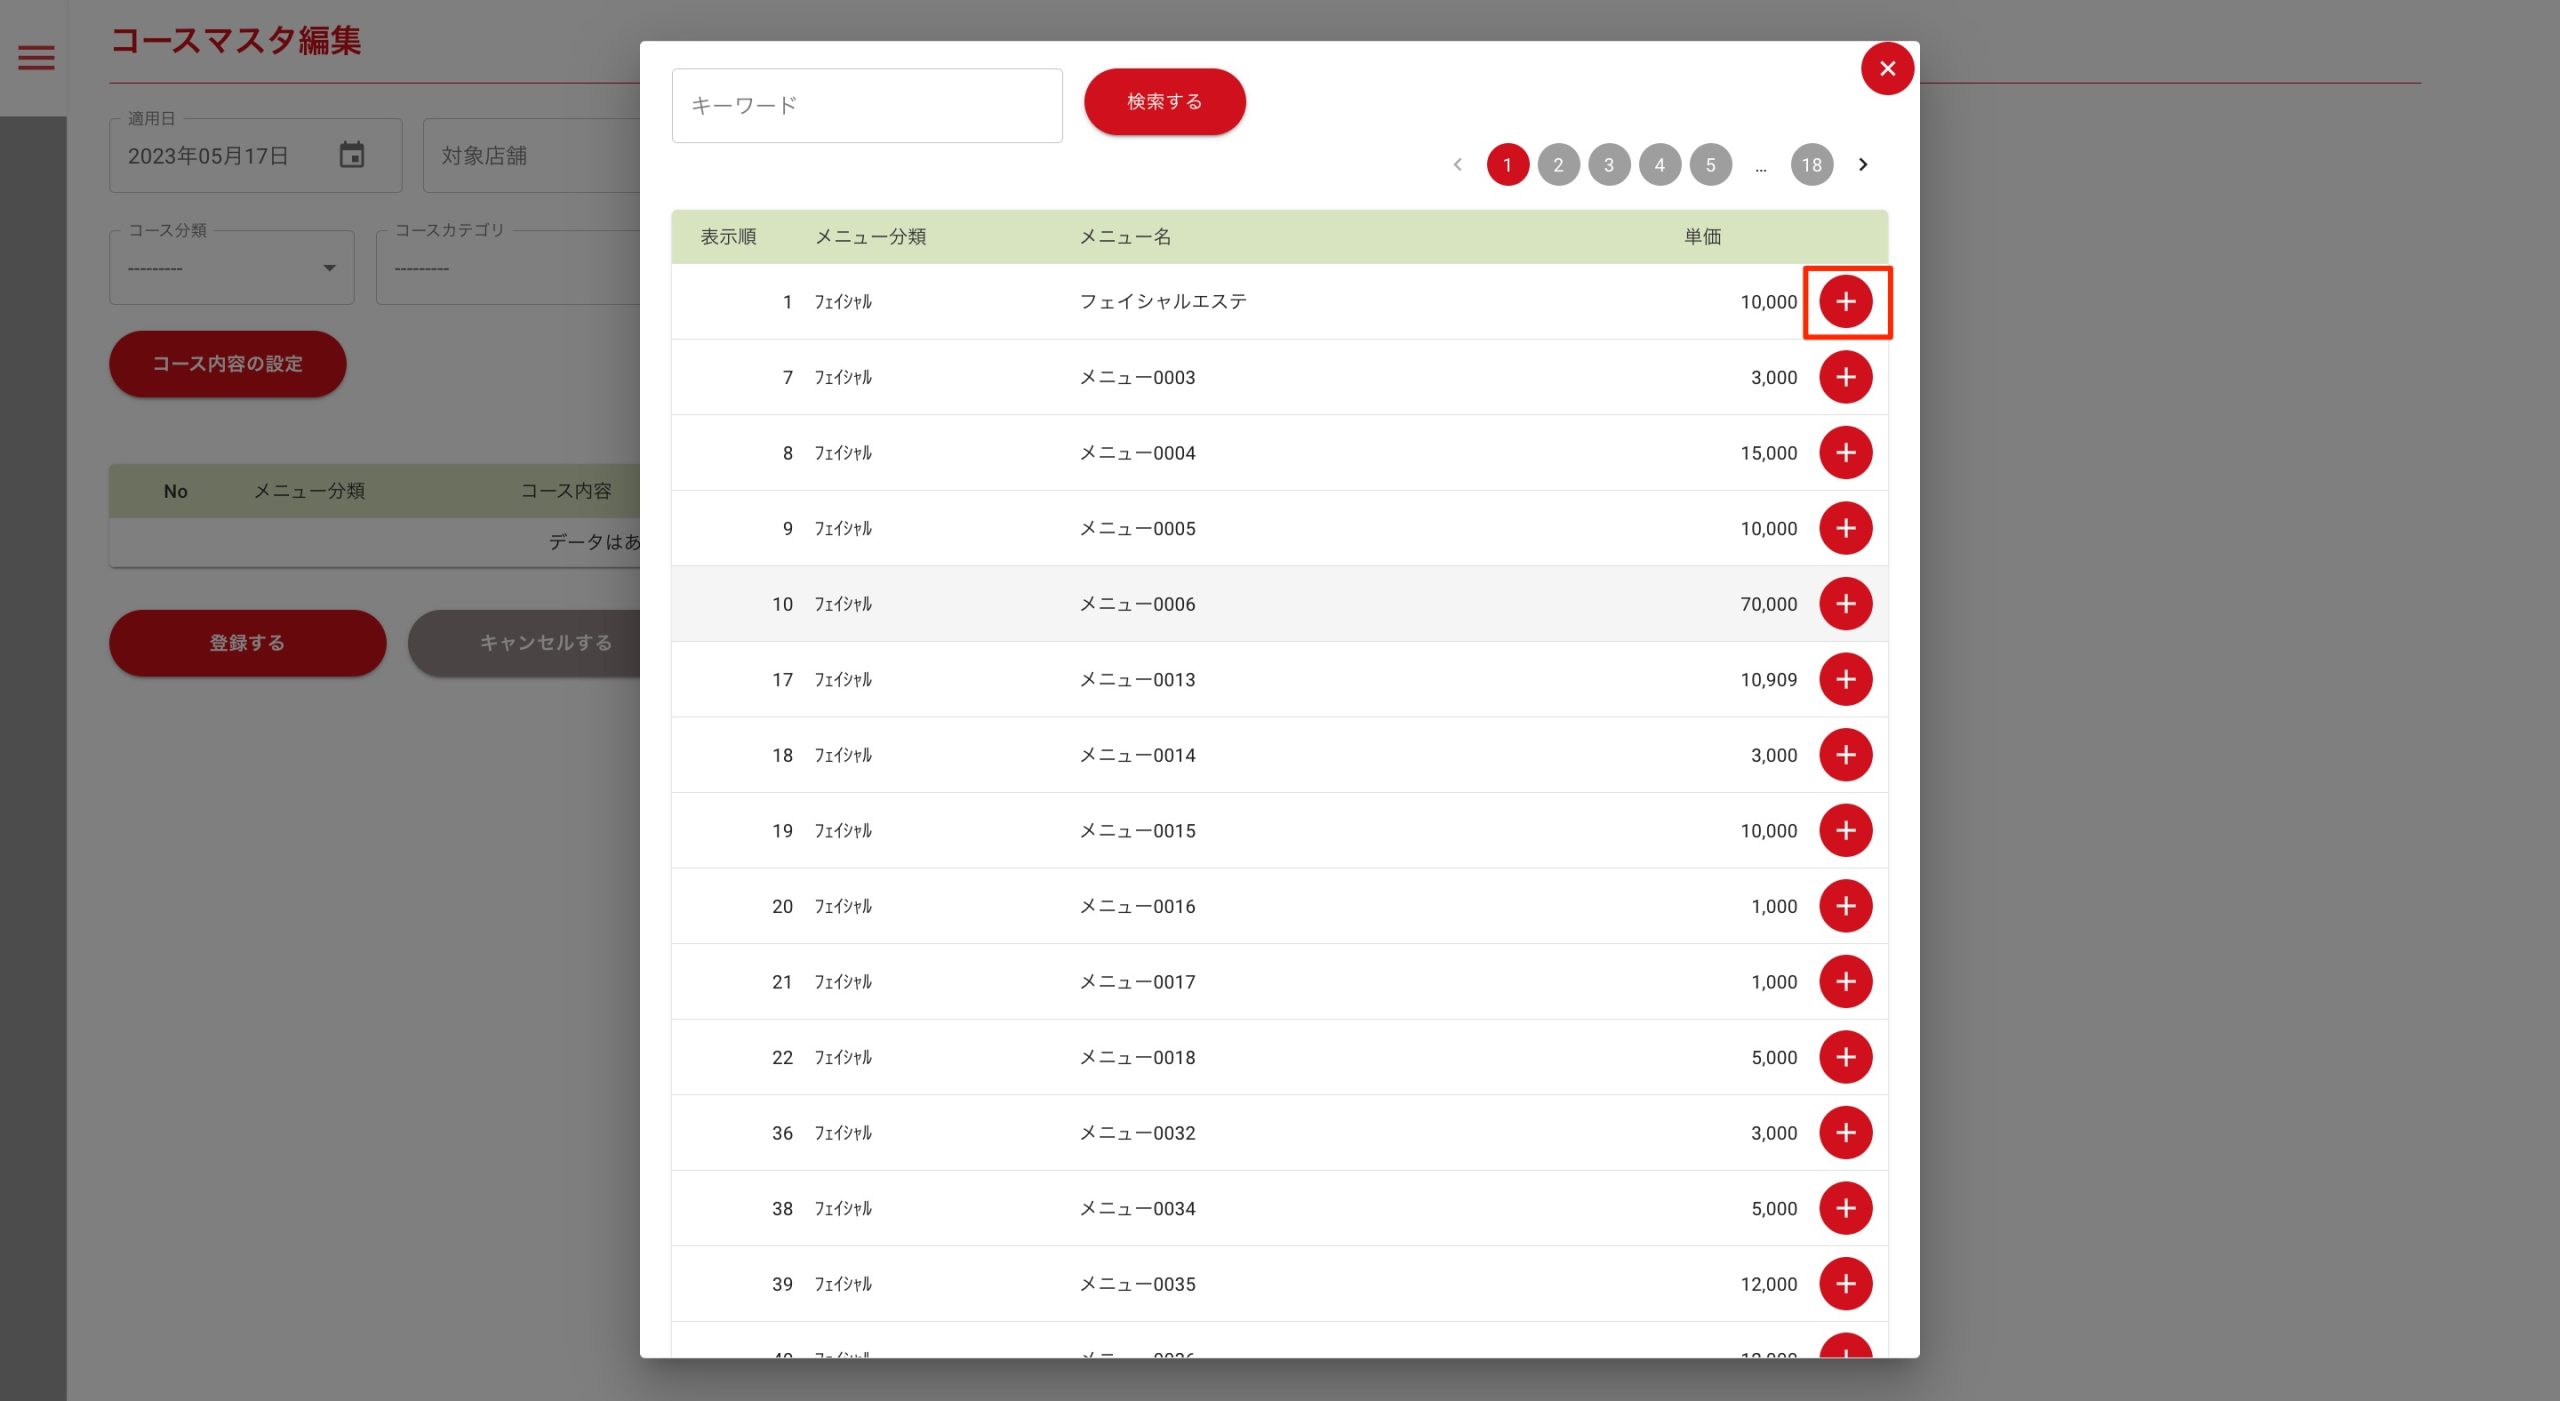Select pagination page 5
Viewport: 2560px width, 1401px height.
(x=1709, y=165)
